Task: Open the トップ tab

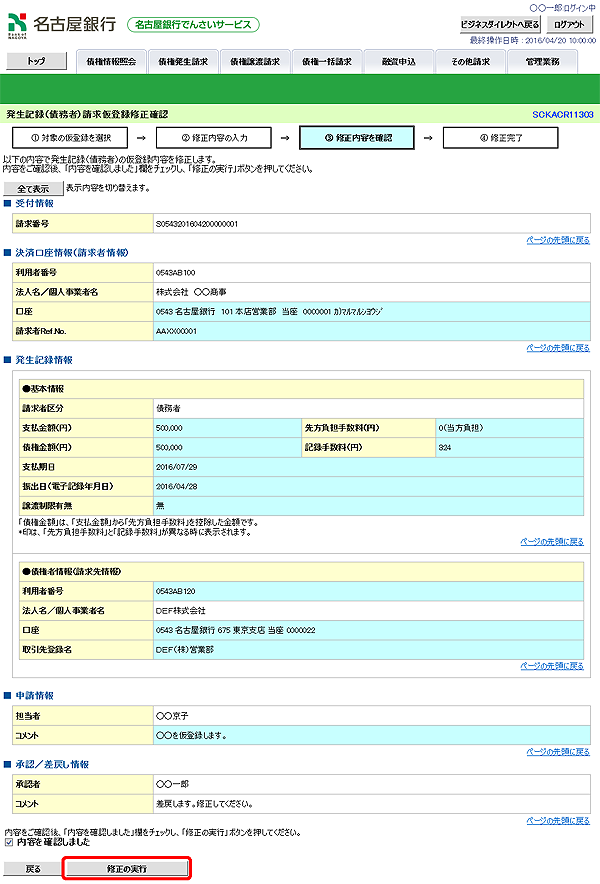Action: coord(36,61)
